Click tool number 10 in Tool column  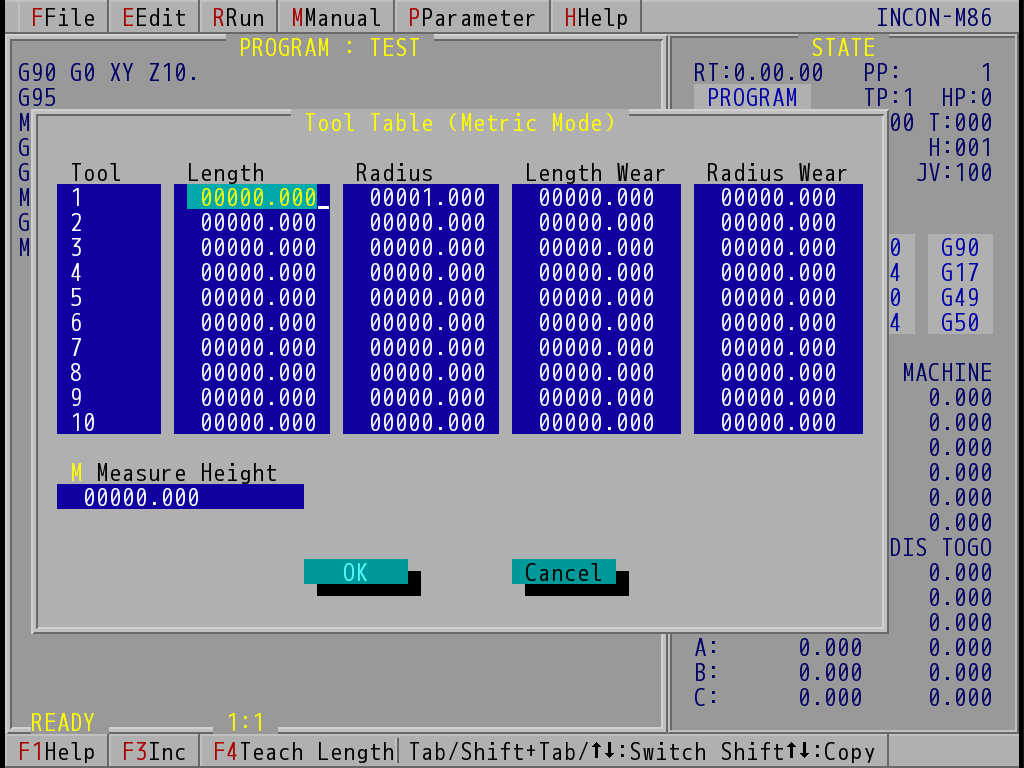tap(108, 422)
